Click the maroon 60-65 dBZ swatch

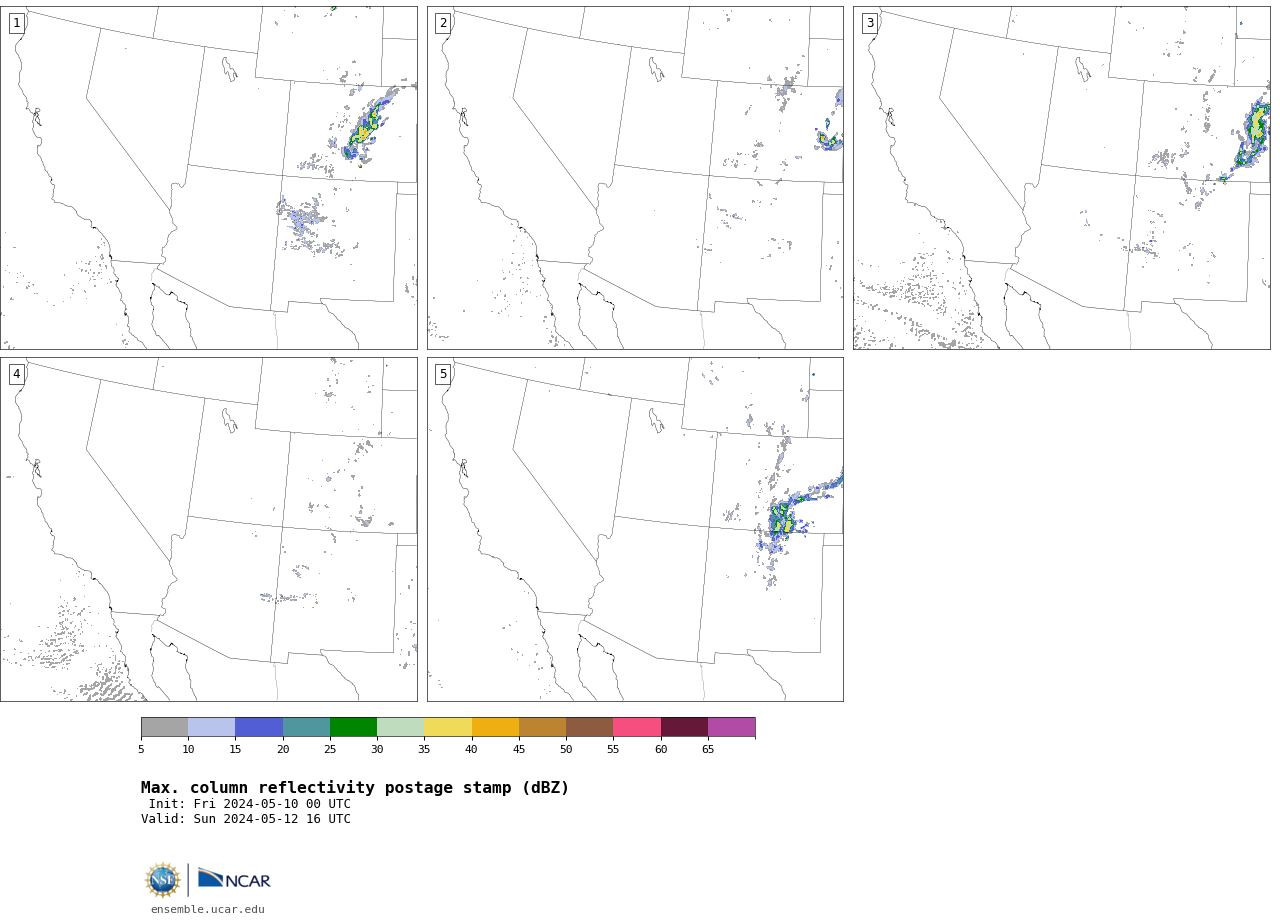click(684, 727)
